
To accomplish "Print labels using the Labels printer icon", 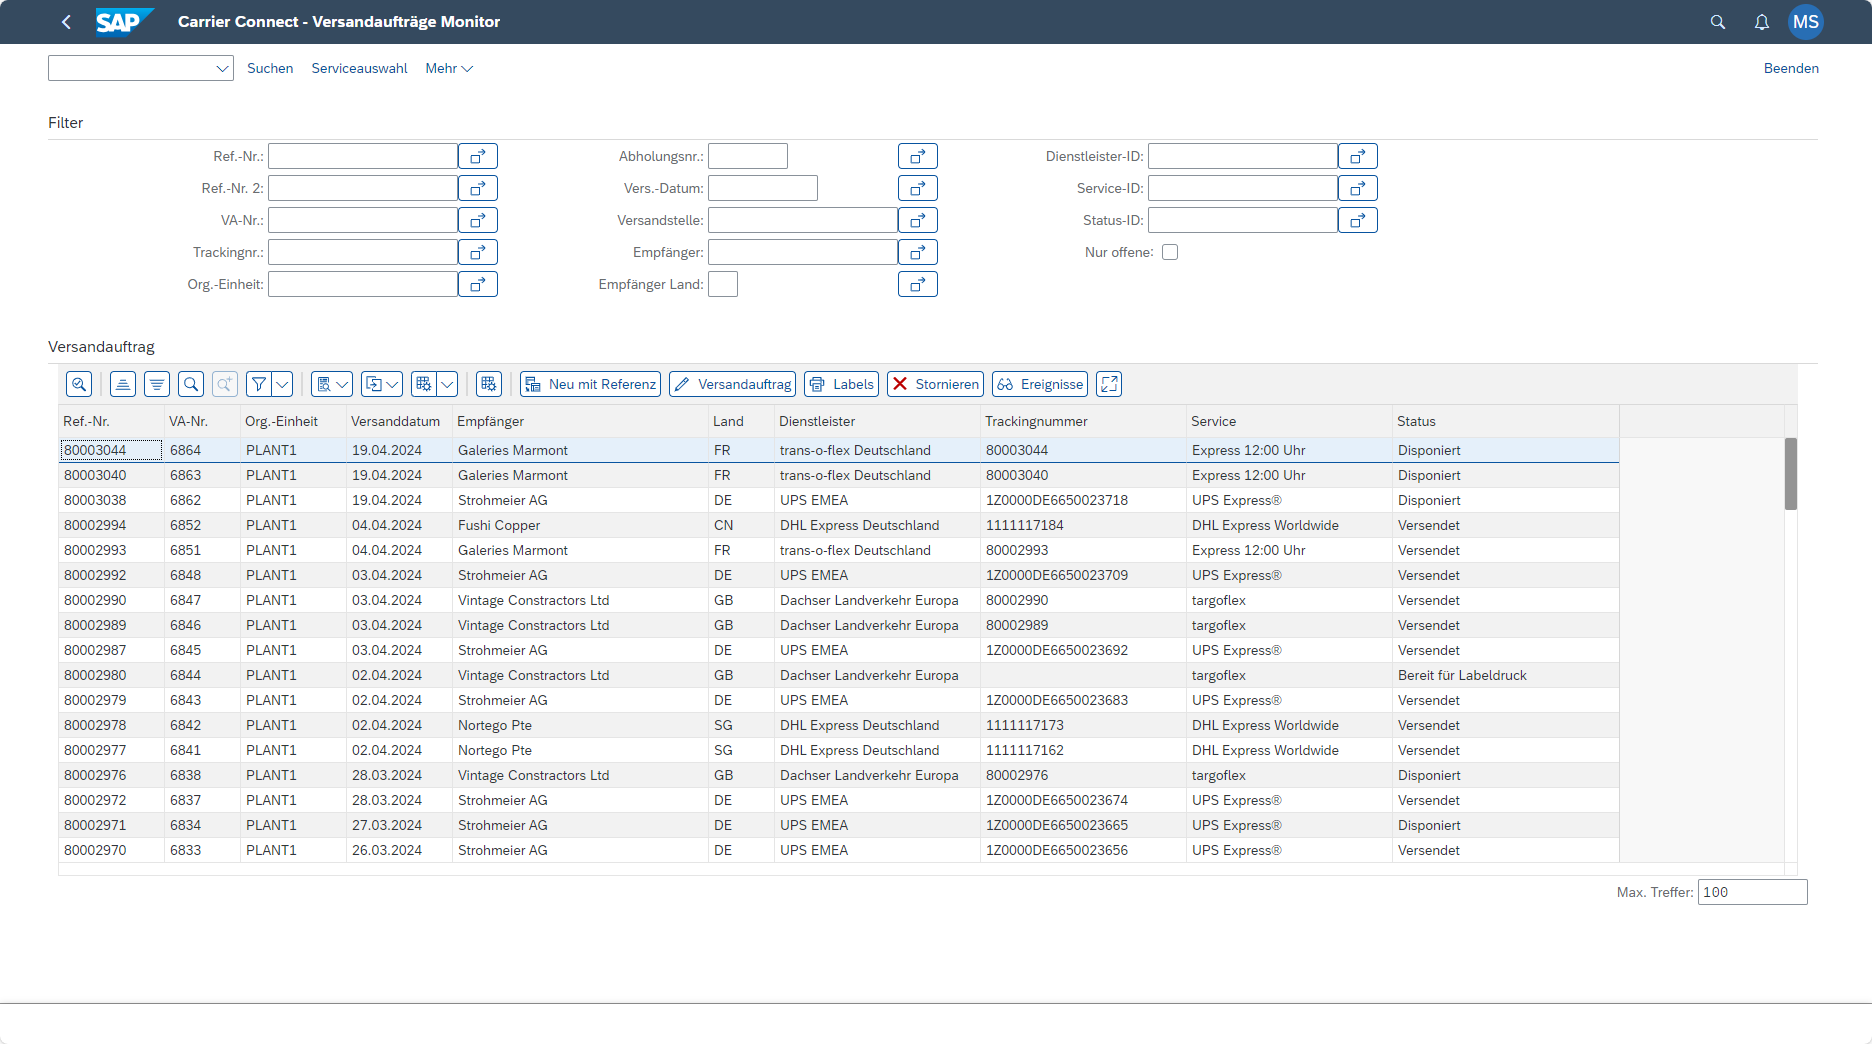I will 841,383.
